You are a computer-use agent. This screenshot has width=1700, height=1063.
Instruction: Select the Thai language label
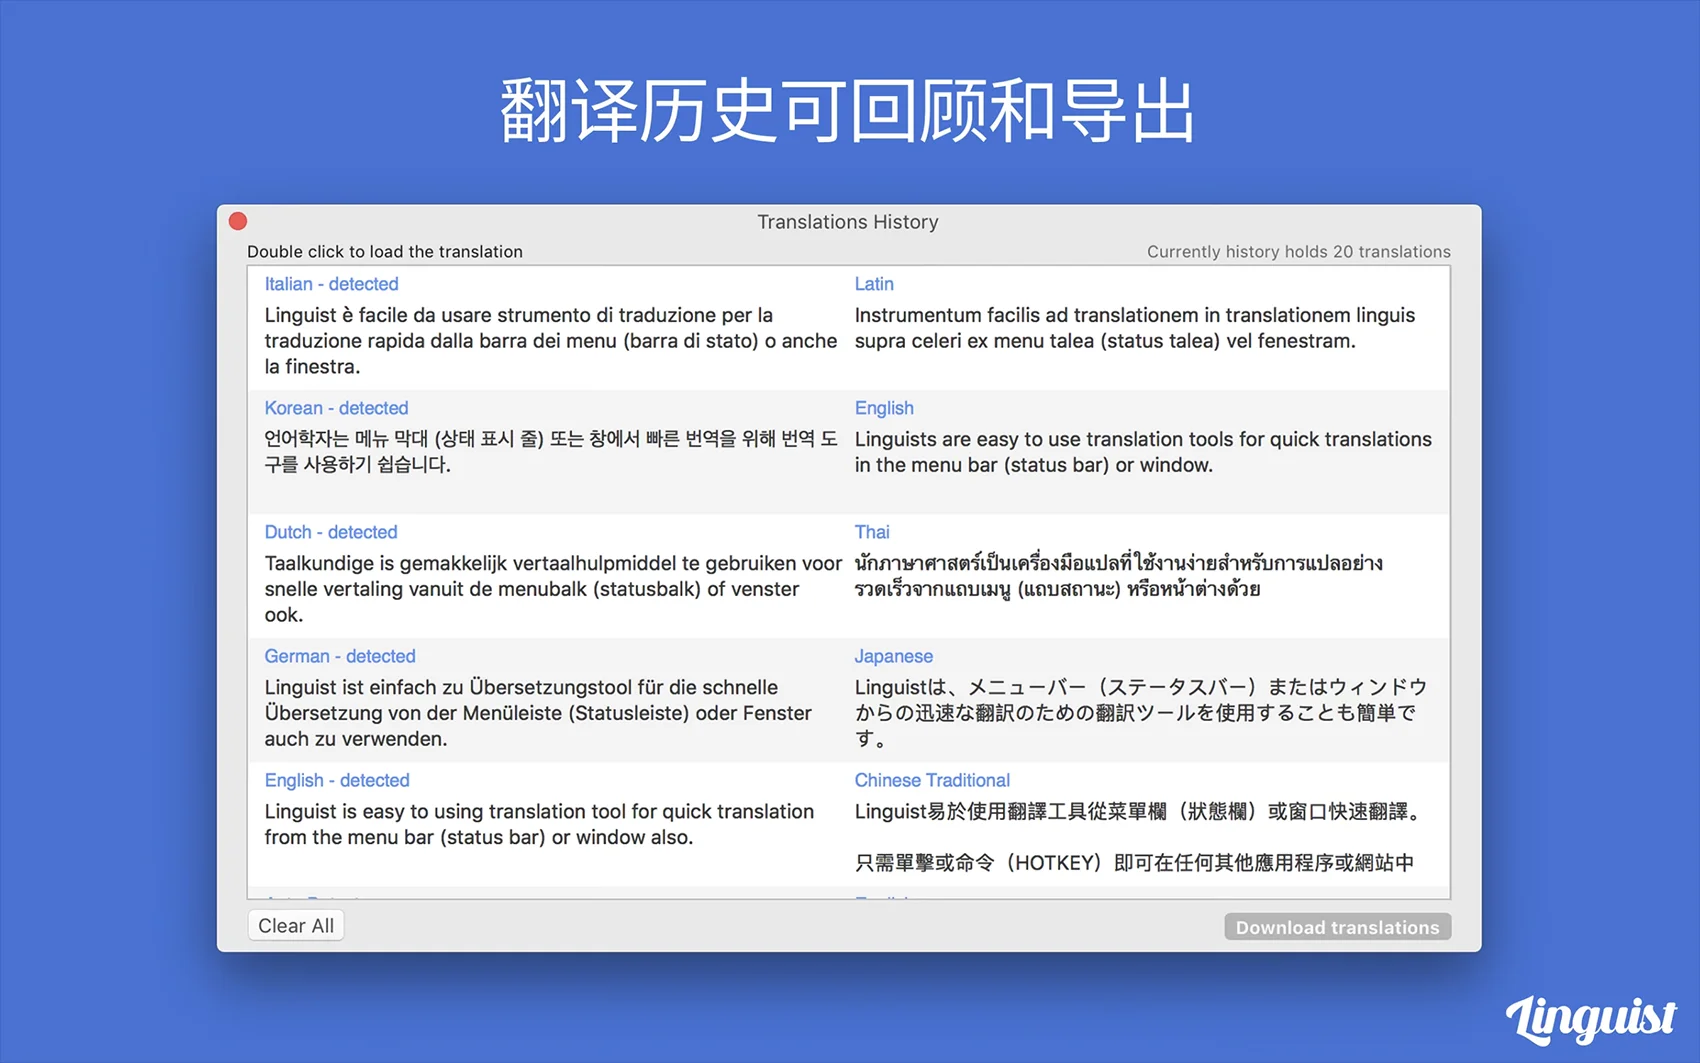[872, 532]
